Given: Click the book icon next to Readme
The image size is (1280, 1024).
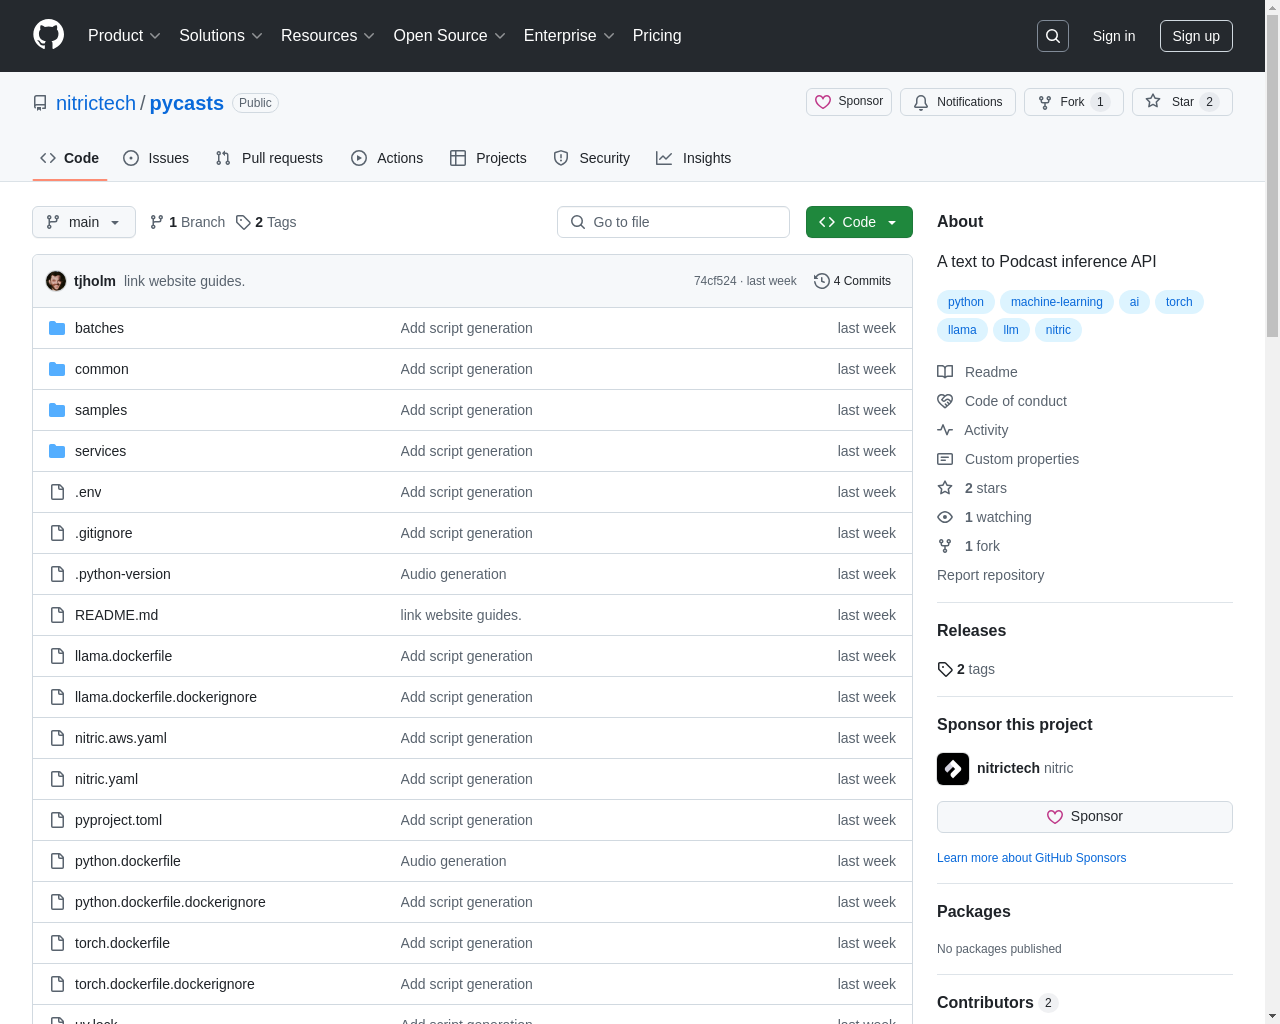Looking at the screenshot, I should tap(945, 372).
